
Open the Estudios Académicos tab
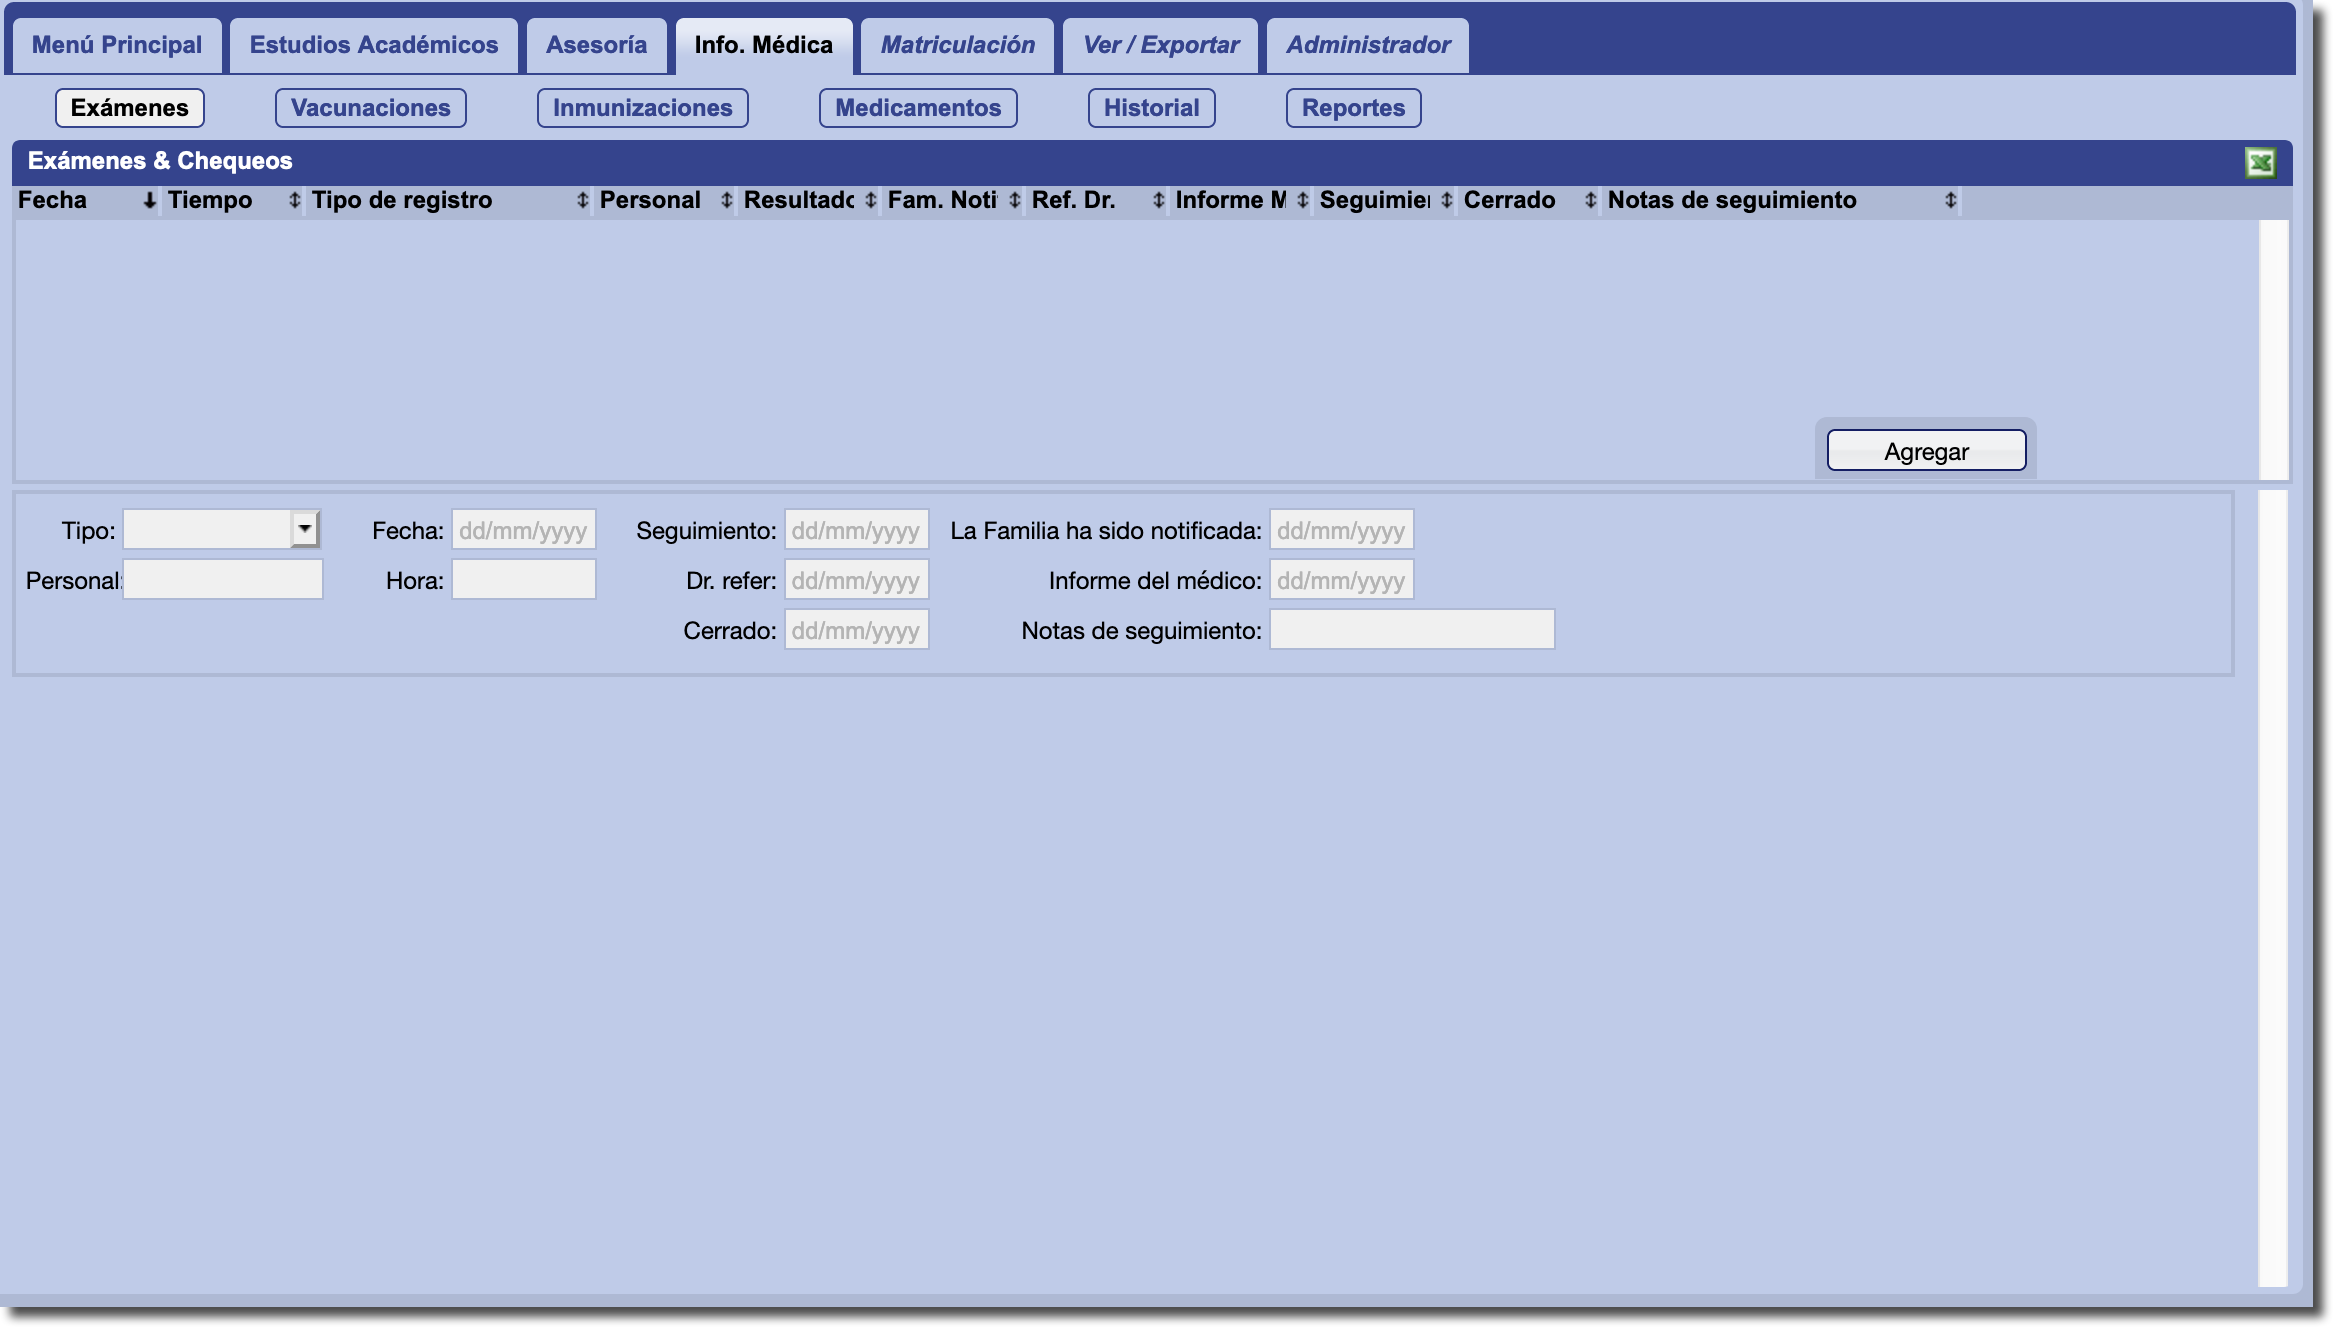pyautogui.click(x=373, y=45)
